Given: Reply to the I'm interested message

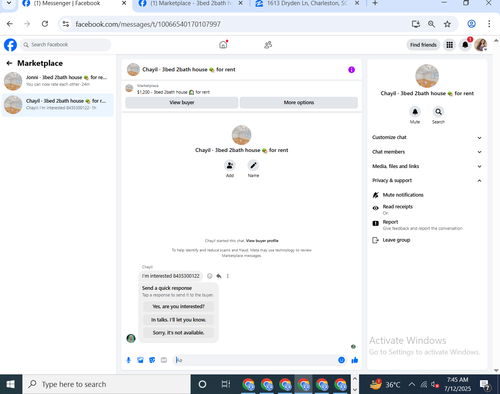Looking at the screenshot, I should click(219, 276).
